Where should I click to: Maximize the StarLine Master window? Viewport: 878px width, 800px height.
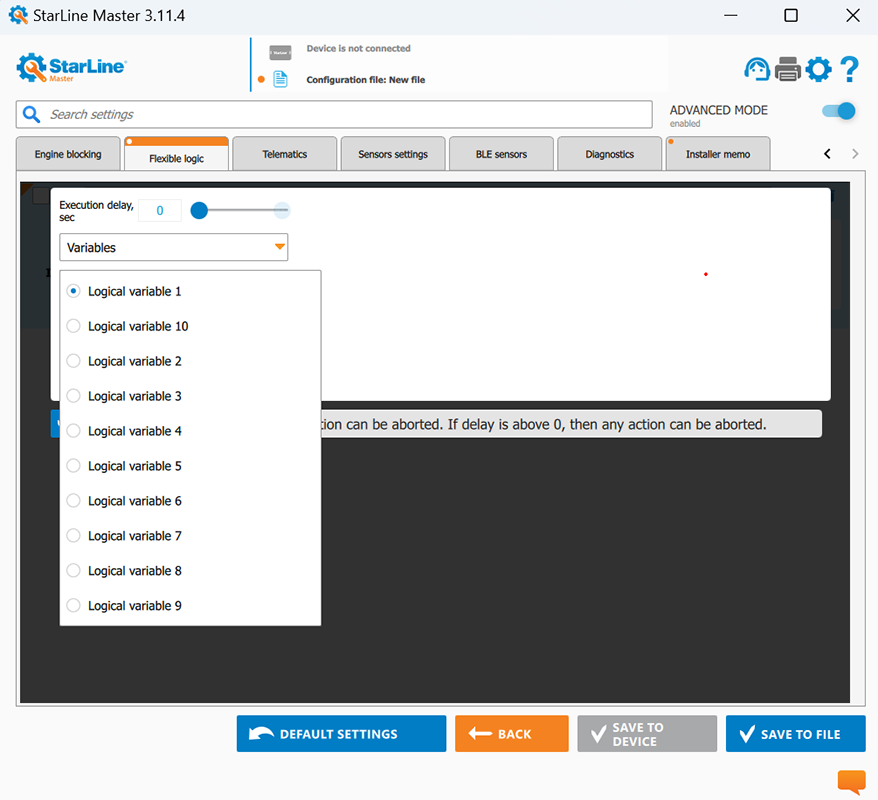791,15
